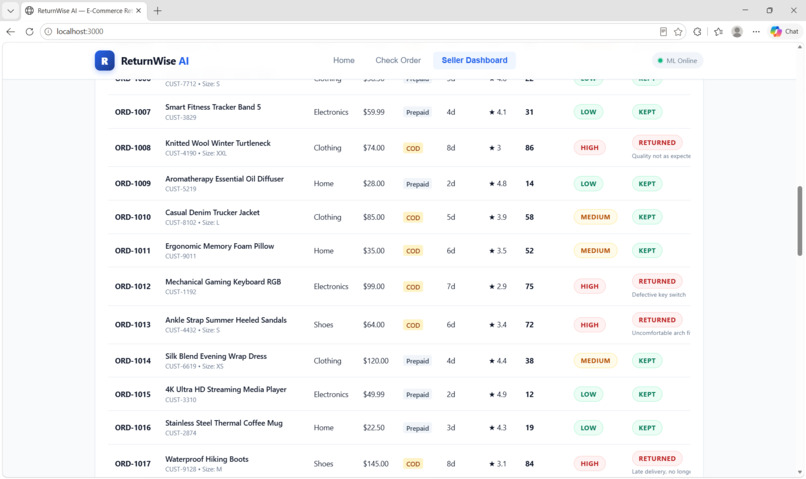Select the Seller Dashboard nav item
The width and height of the screenshot is (806, 479).
[x=474, y=60]
